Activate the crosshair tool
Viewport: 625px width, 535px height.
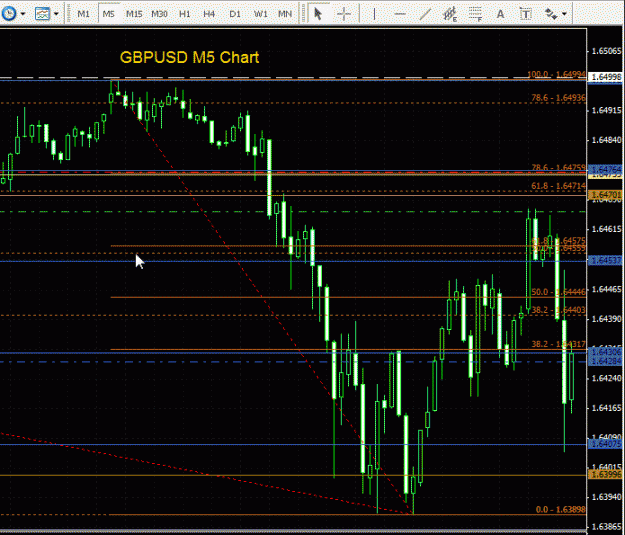click(x=344, y=14)
